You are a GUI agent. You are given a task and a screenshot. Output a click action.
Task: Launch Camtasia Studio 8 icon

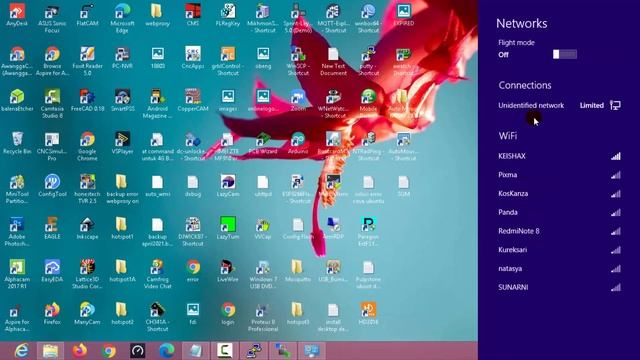pos(52,104)
